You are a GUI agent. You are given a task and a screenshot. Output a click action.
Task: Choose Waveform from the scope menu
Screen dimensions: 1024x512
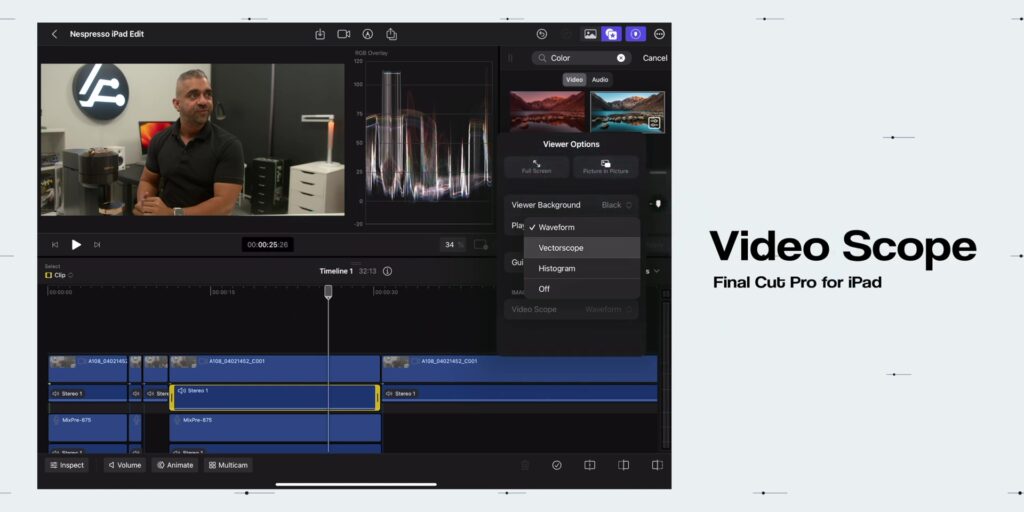(582, 227)
